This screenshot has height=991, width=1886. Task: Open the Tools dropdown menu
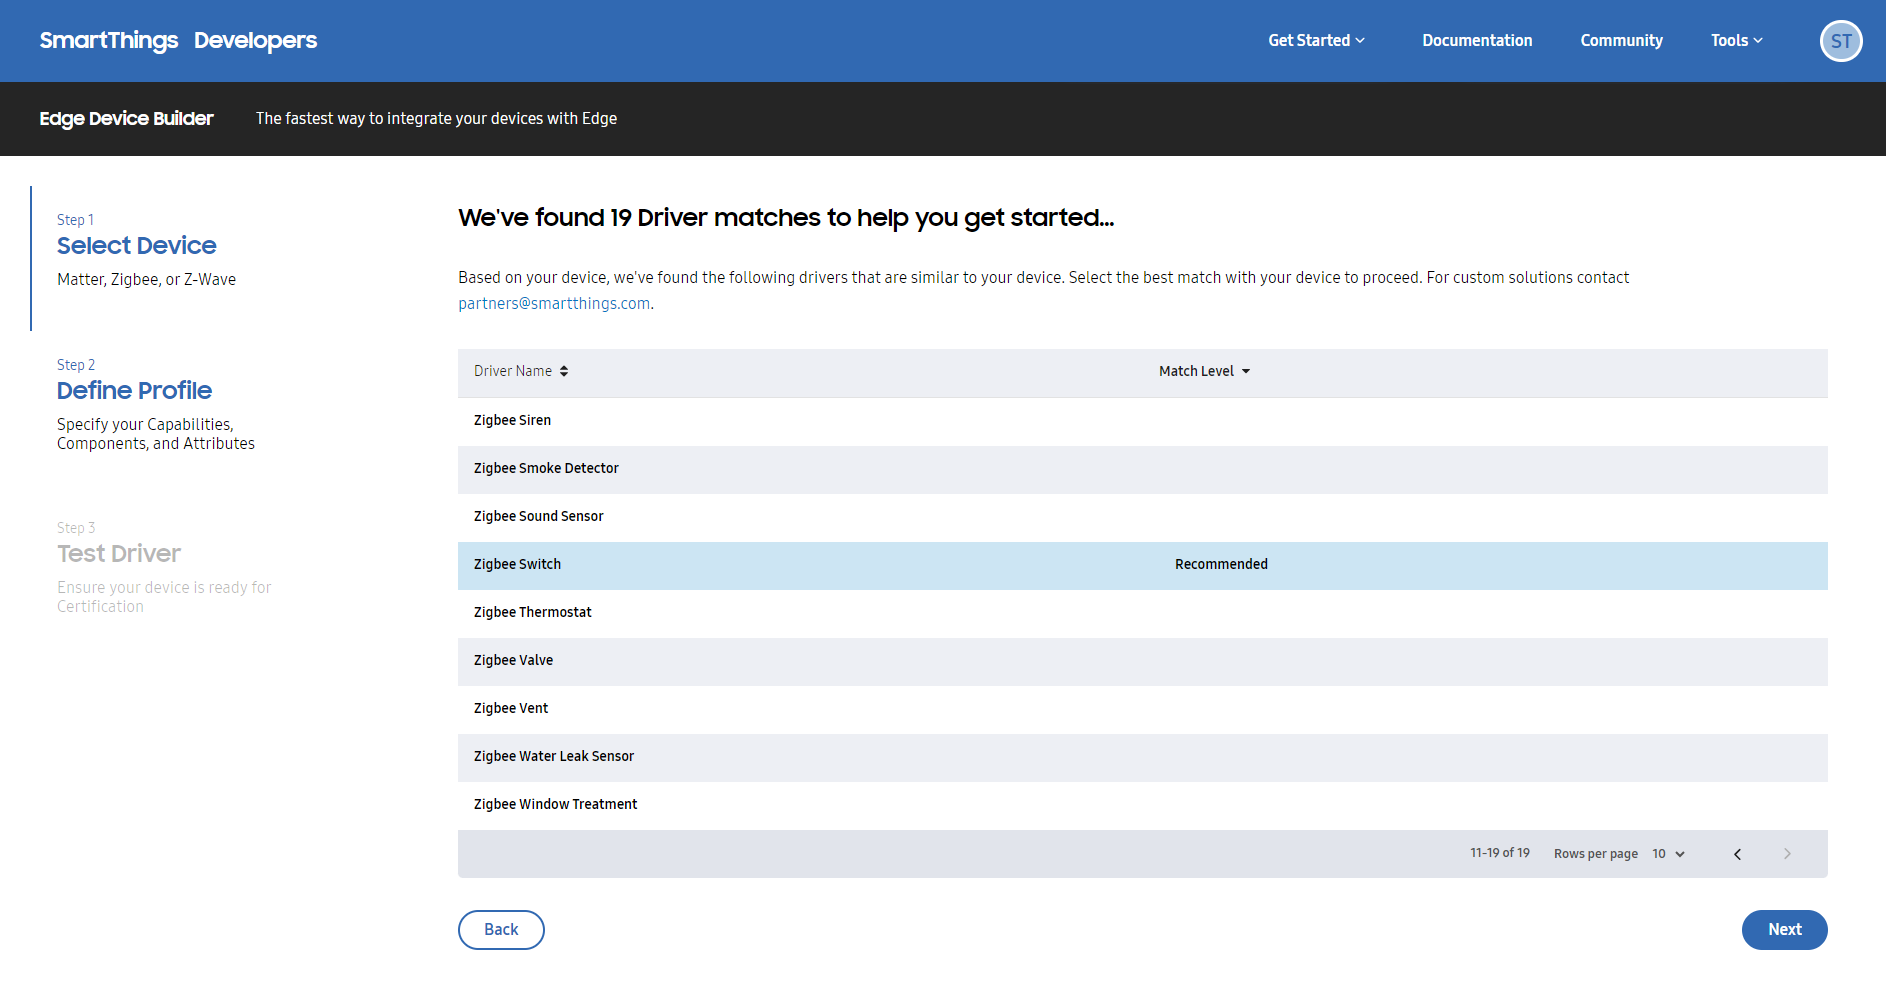pyautogui.click(x=1729, y=40)
